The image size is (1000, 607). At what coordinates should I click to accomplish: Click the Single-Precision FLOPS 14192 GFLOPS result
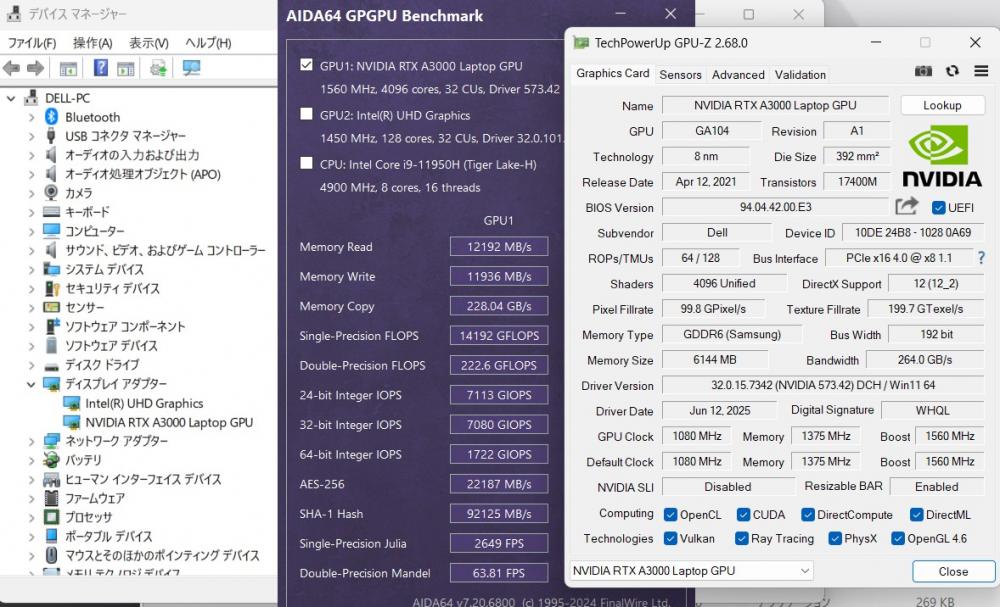pyautogui.click(x=499, y=335)
